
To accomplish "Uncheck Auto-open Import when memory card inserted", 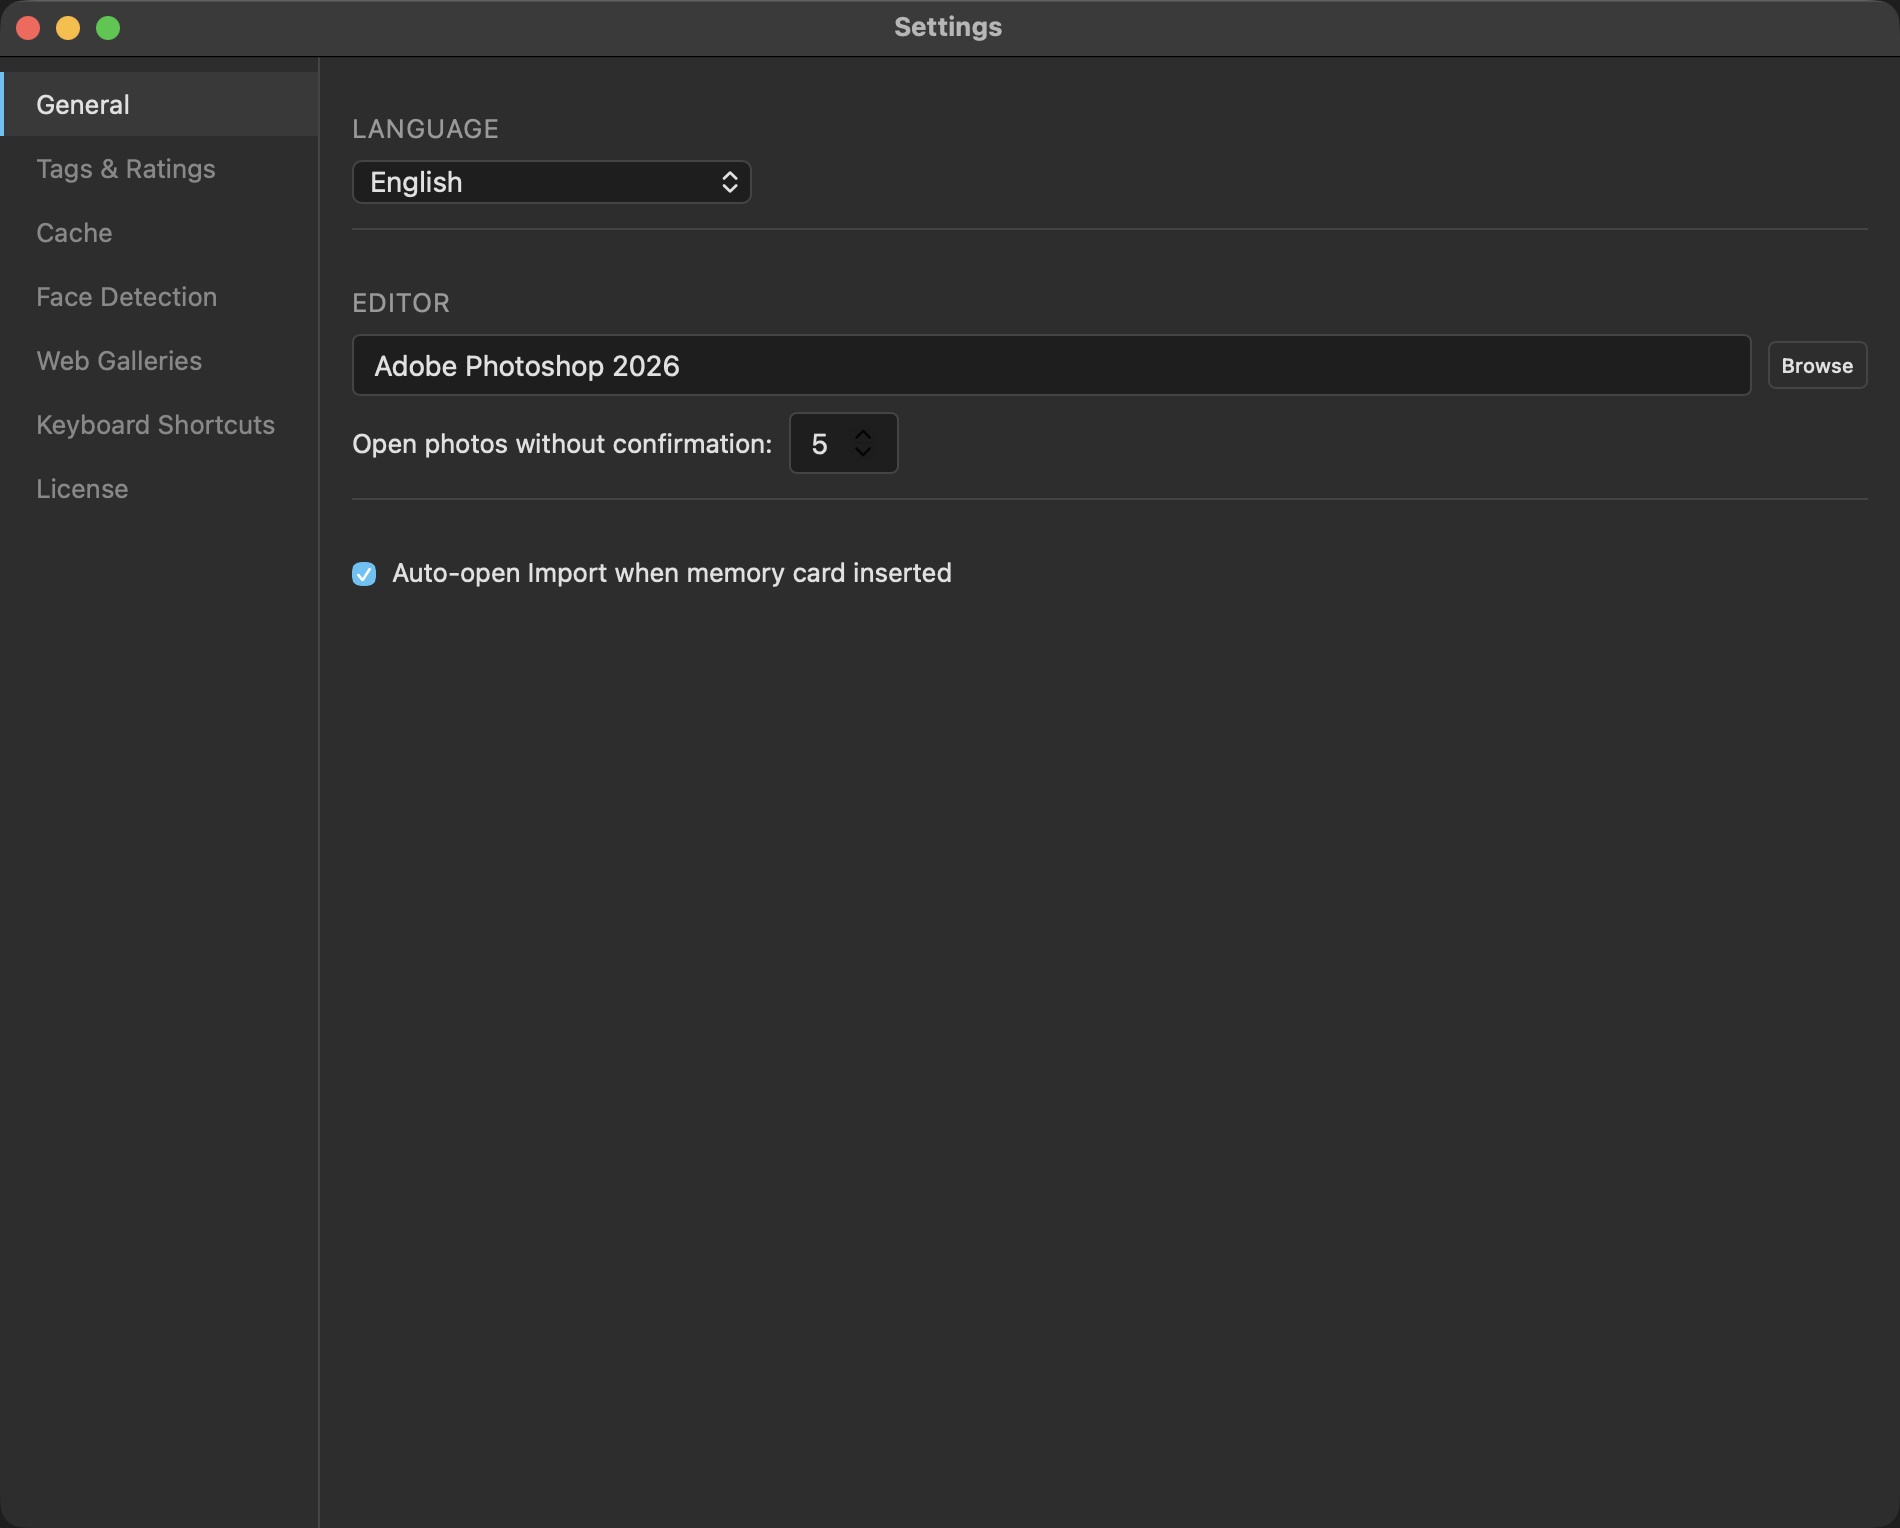I will 364,573.
